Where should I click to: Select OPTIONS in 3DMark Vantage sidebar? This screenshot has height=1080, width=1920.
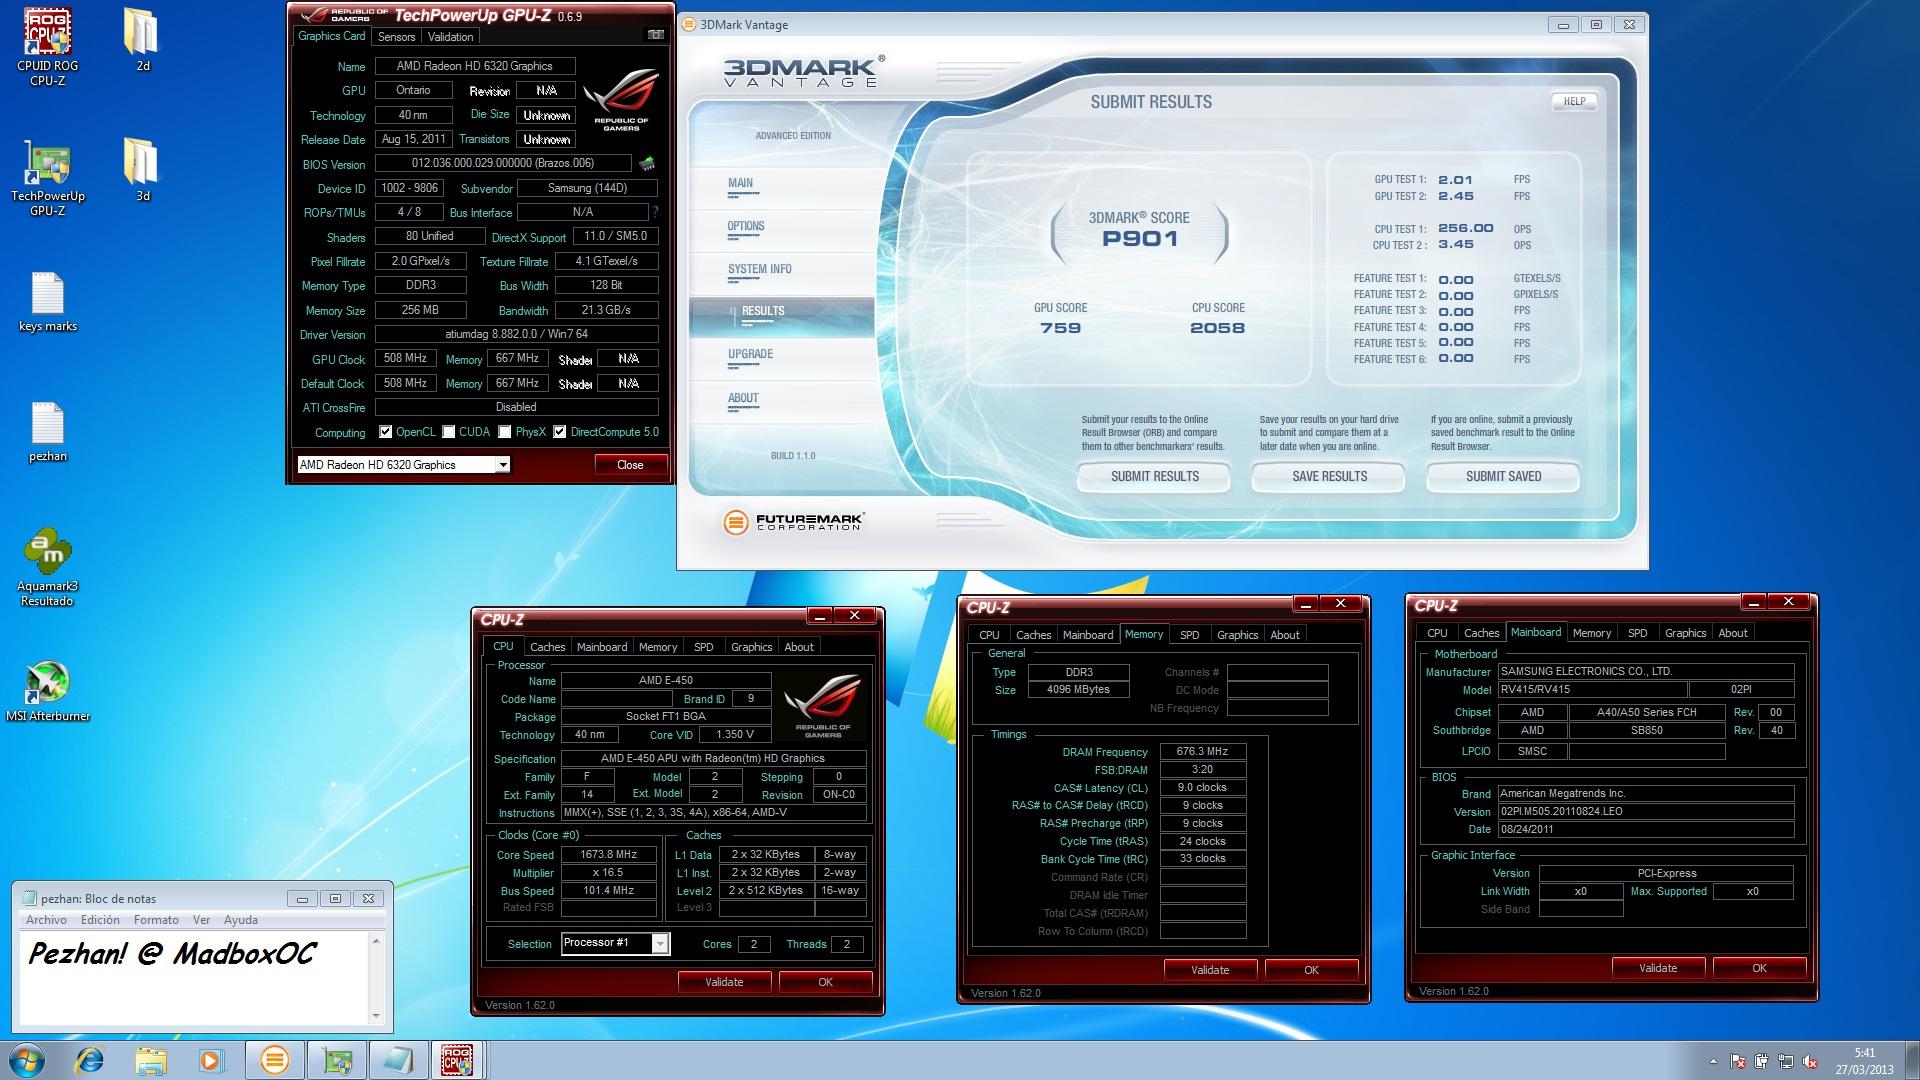[746, 226]
